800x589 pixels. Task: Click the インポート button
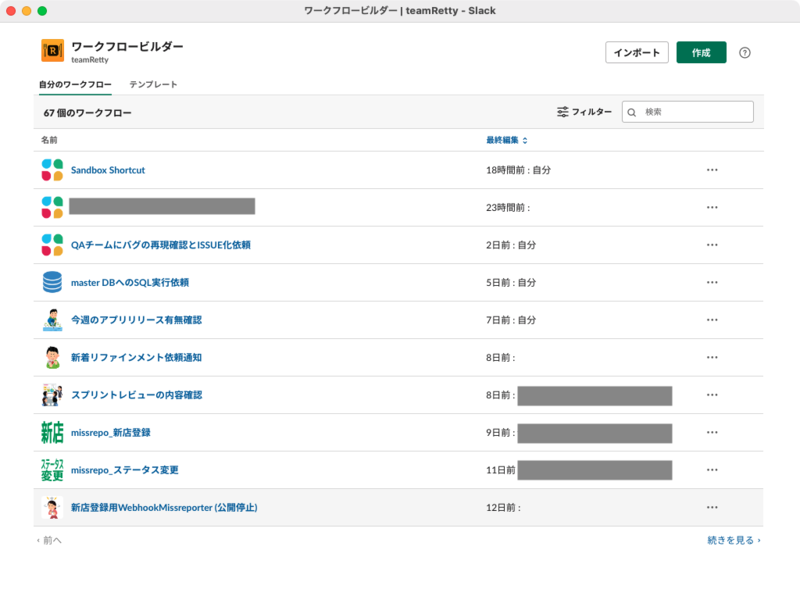point(637,53)
